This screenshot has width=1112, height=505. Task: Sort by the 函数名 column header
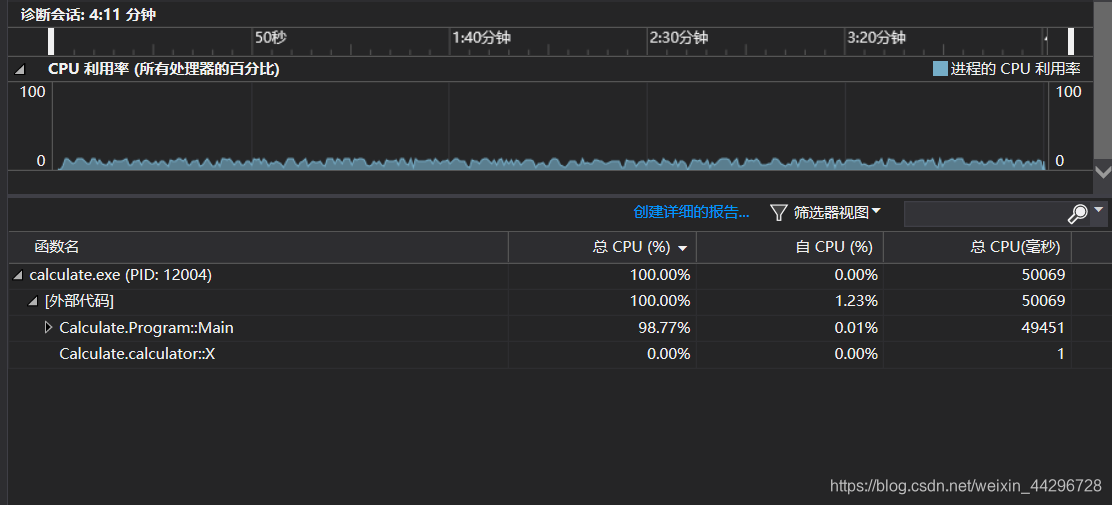pos(258,247)
